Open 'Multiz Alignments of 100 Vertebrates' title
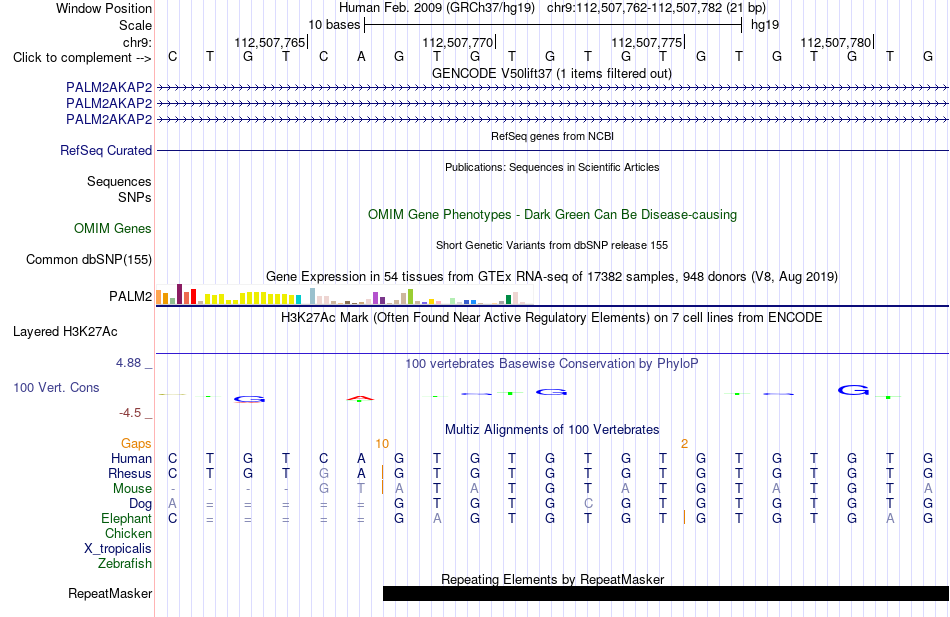950x617 pixels. [552, 430]
